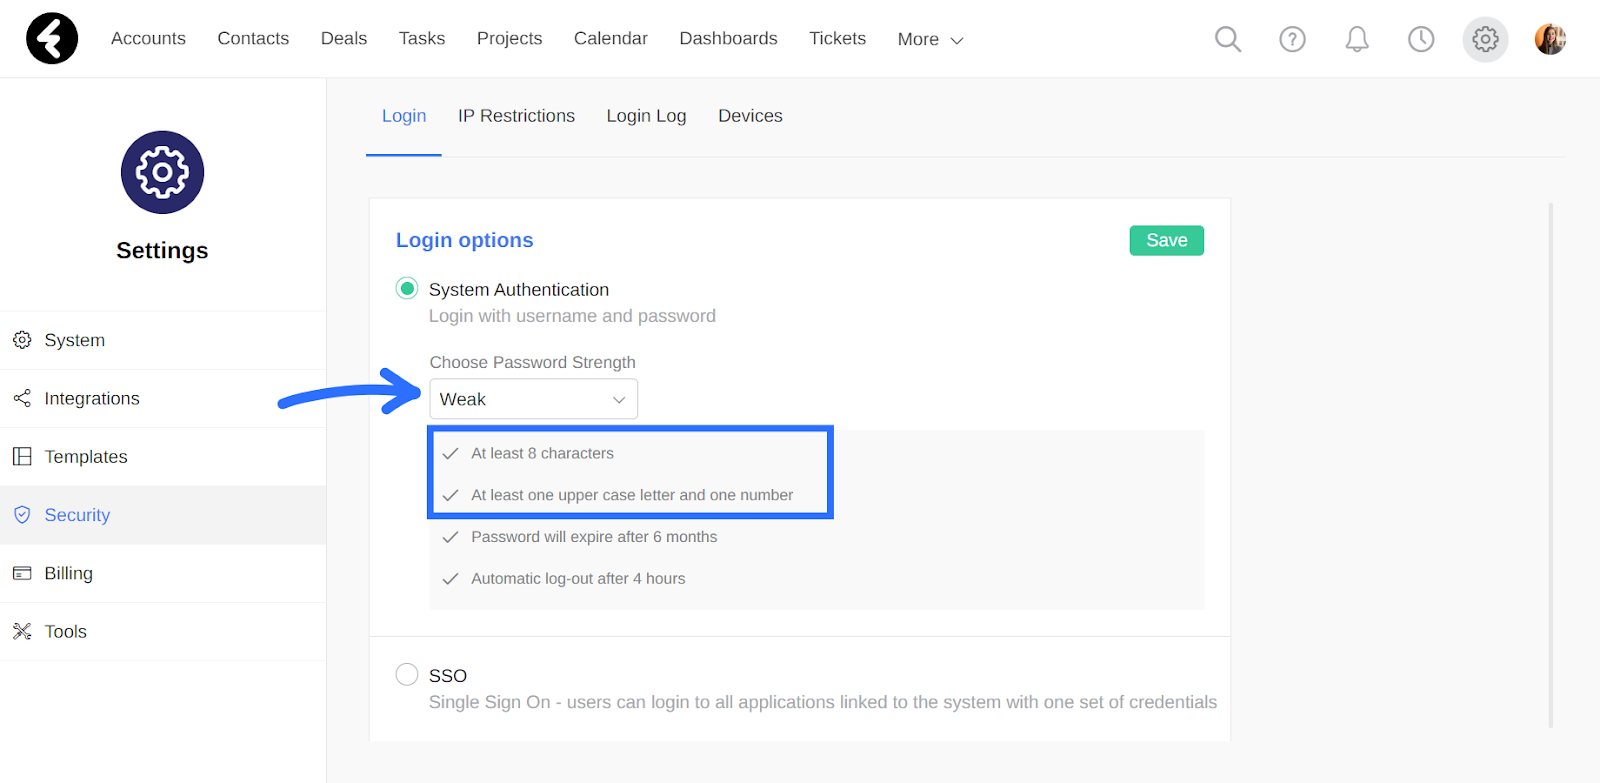This screenshot has width=1600, height=783.
Task: Go to Projects in top navigation
Action: click(x=509, y=38)
